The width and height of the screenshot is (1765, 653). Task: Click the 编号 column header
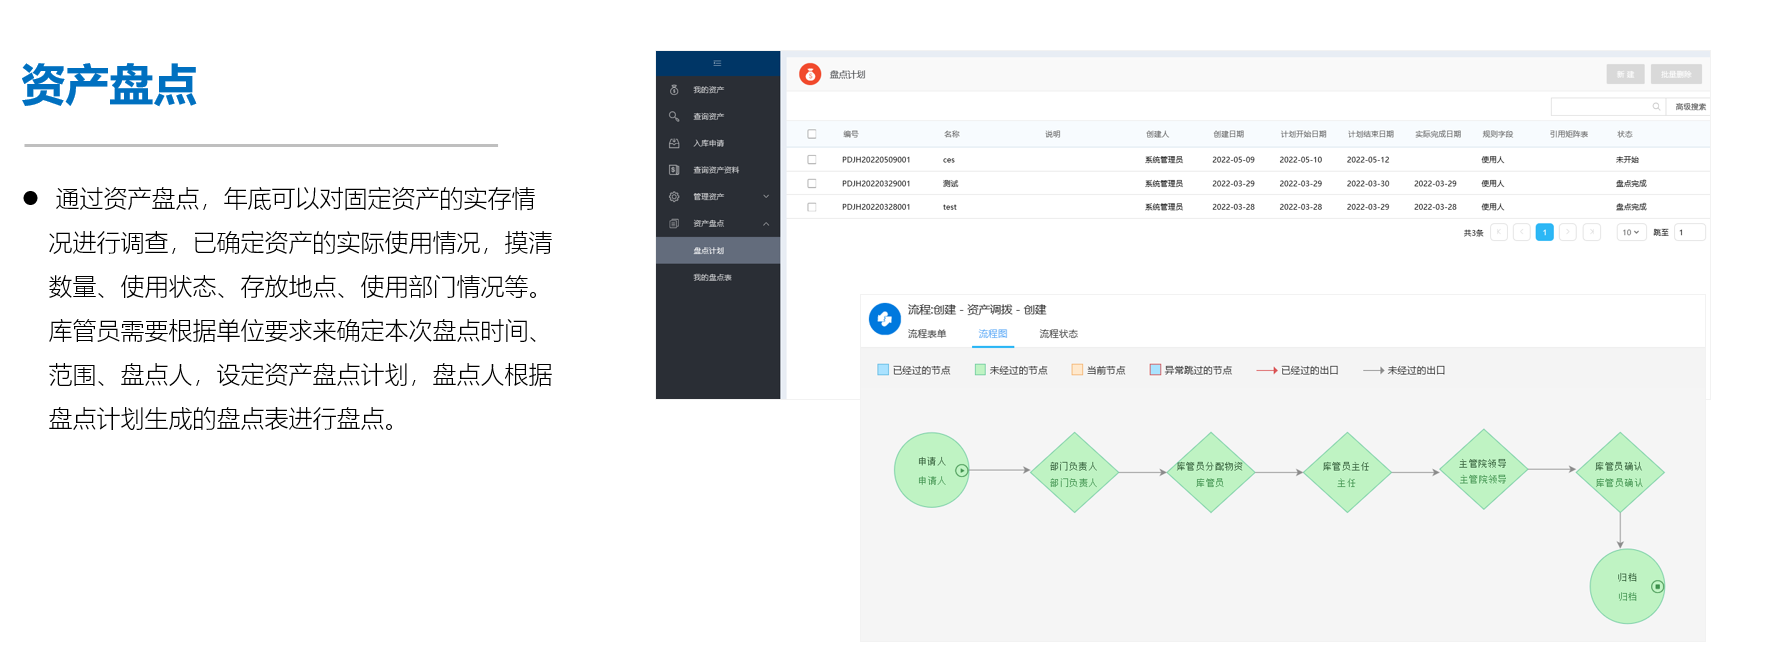click(x=851, y=134)
